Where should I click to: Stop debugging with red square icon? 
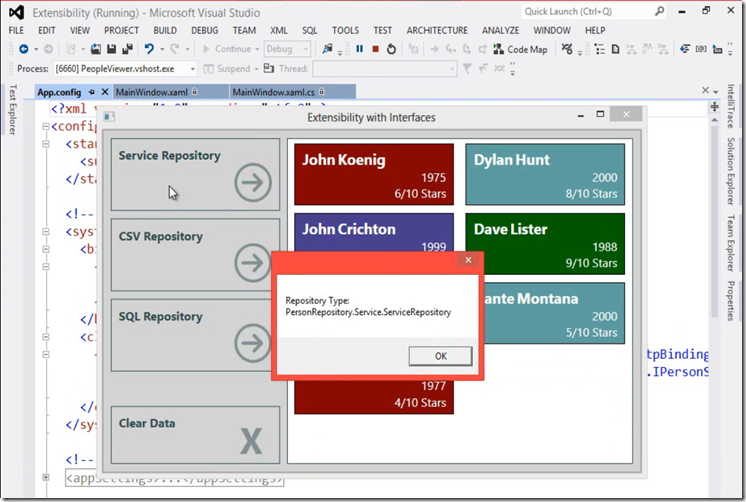pos(375,49)
